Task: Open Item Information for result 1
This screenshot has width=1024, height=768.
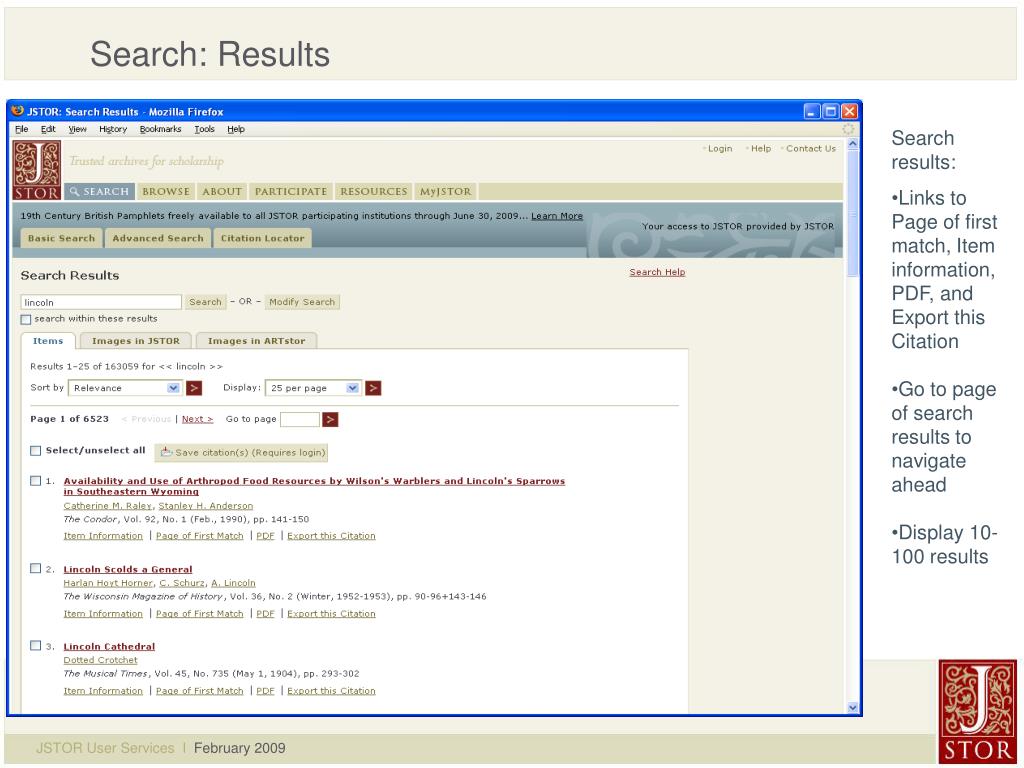Action: 103,536
